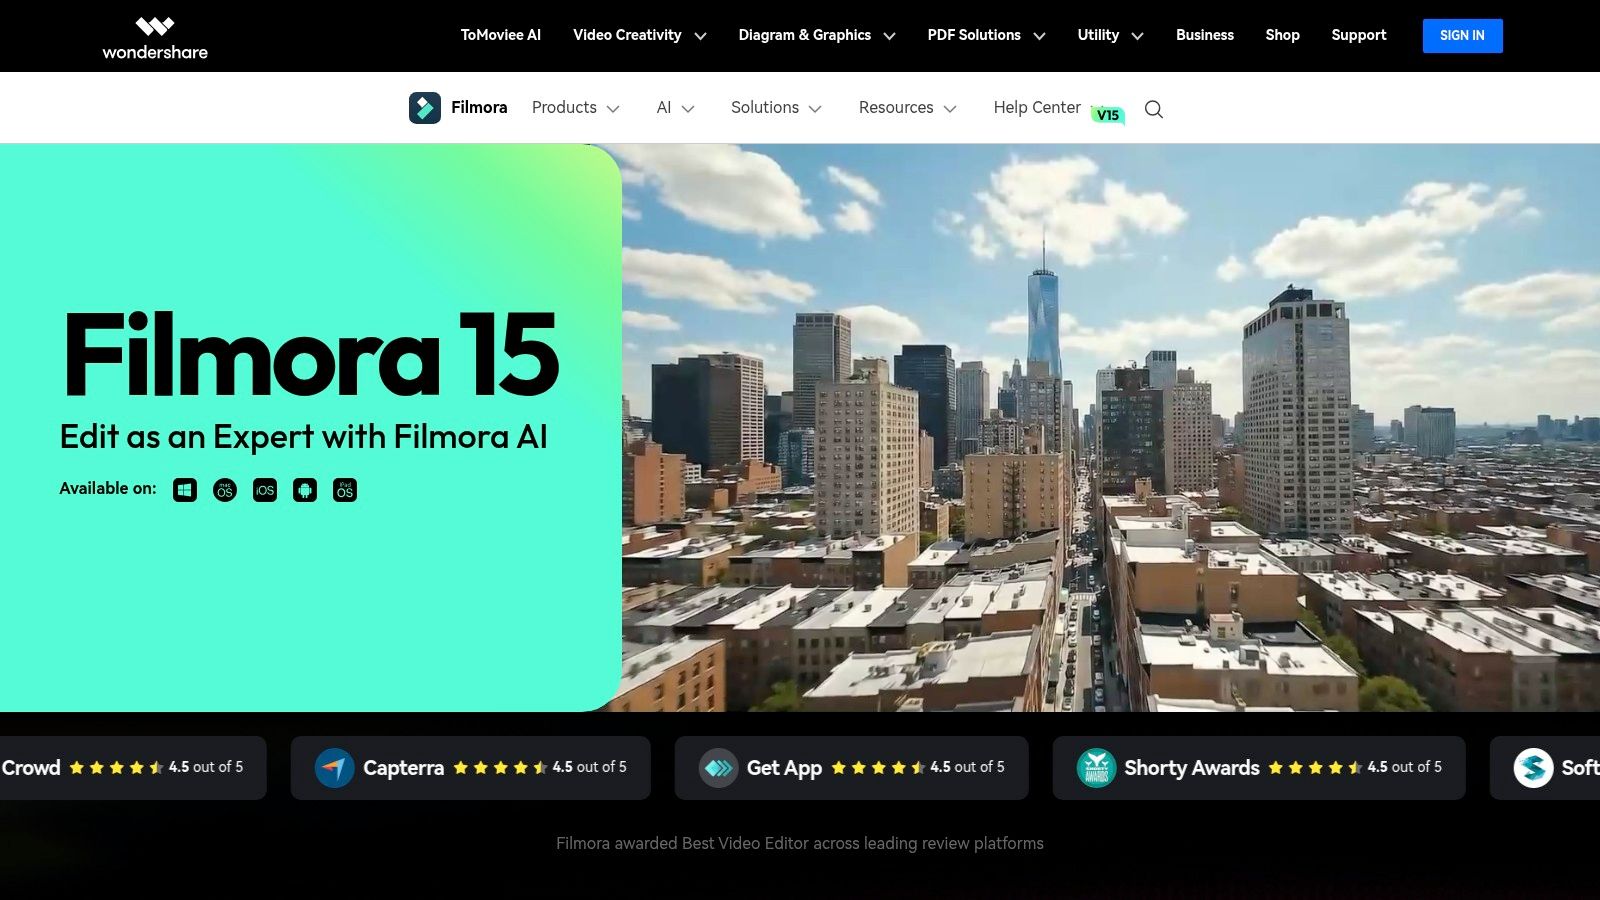Click the Wondershare logo

[x=155, y=36]
